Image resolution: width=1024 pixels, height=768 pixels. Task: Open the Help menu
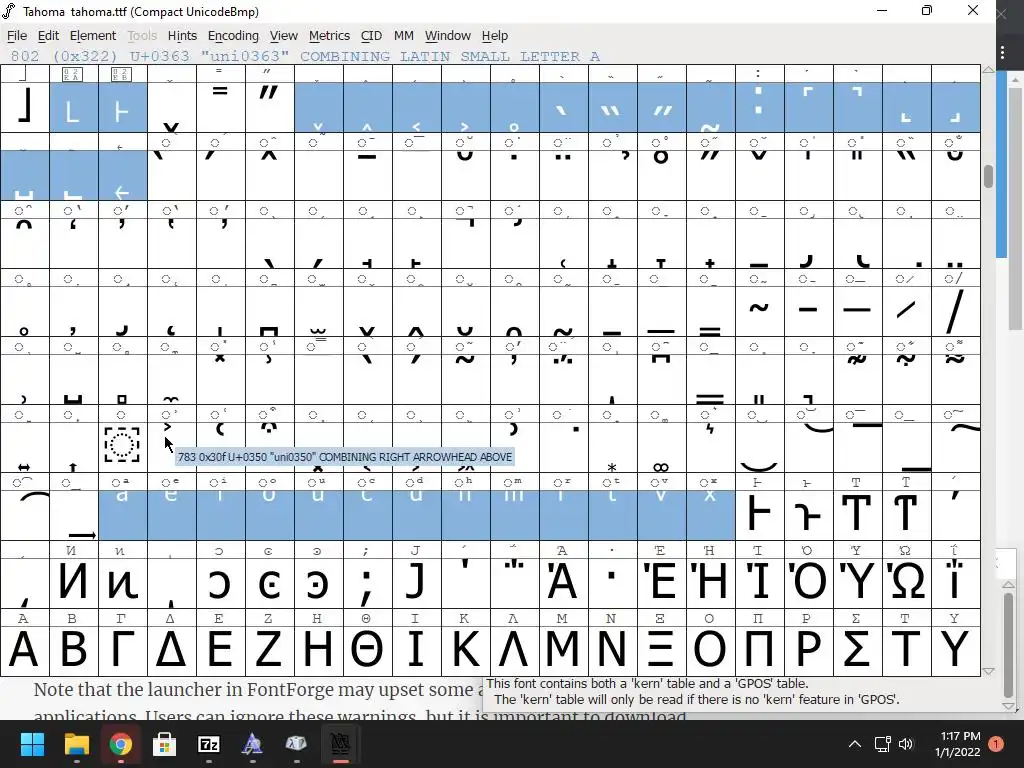494,36
